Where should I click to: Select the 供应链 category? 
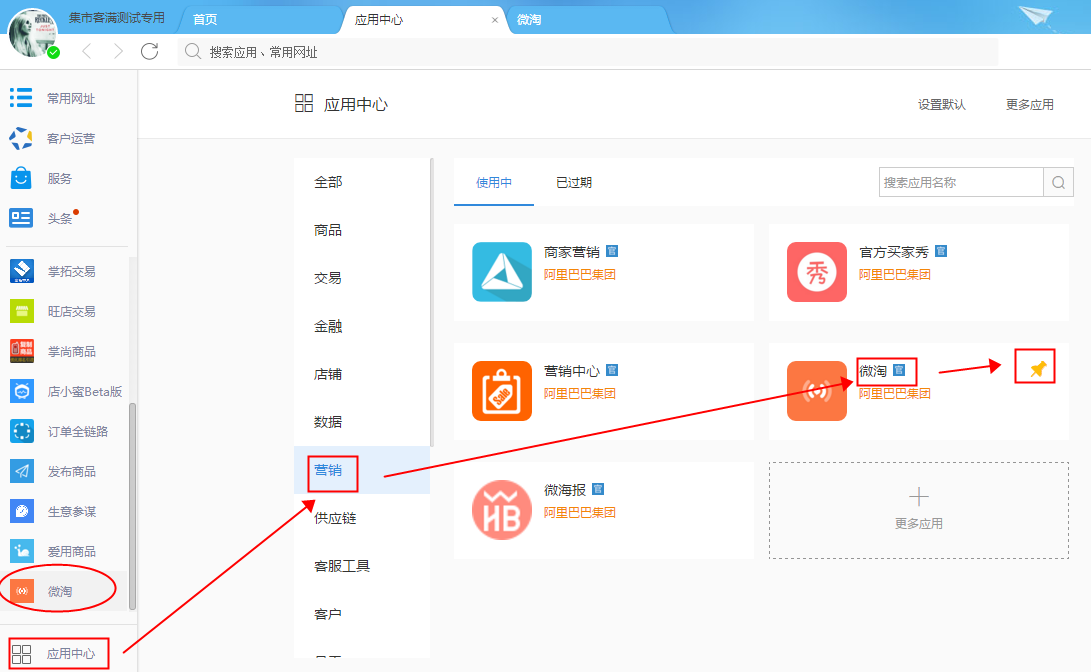click(362, 518)
